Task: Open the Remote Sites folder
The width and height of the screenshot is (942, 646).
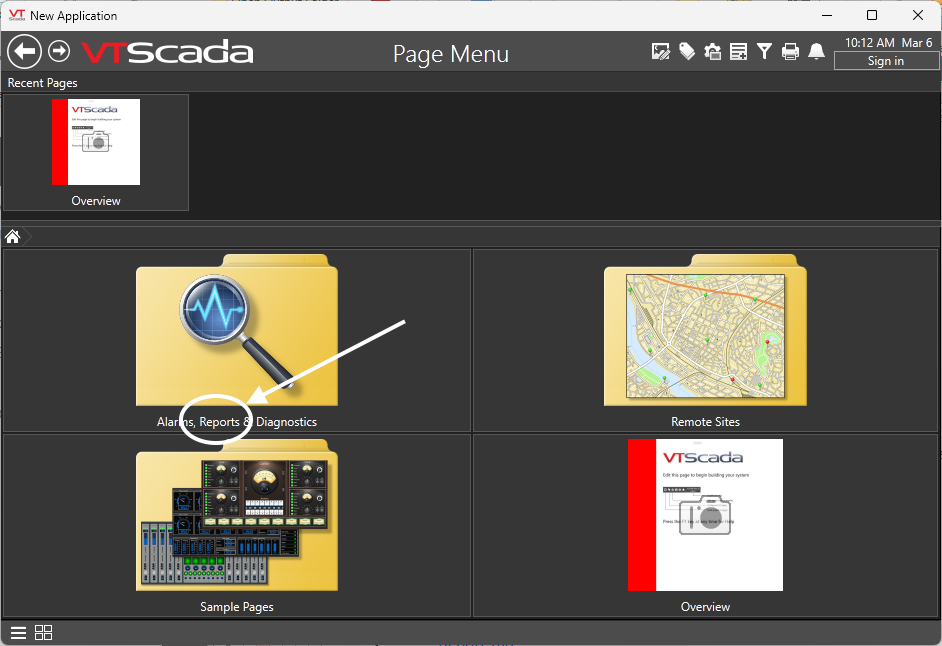Action: point(705,340)
